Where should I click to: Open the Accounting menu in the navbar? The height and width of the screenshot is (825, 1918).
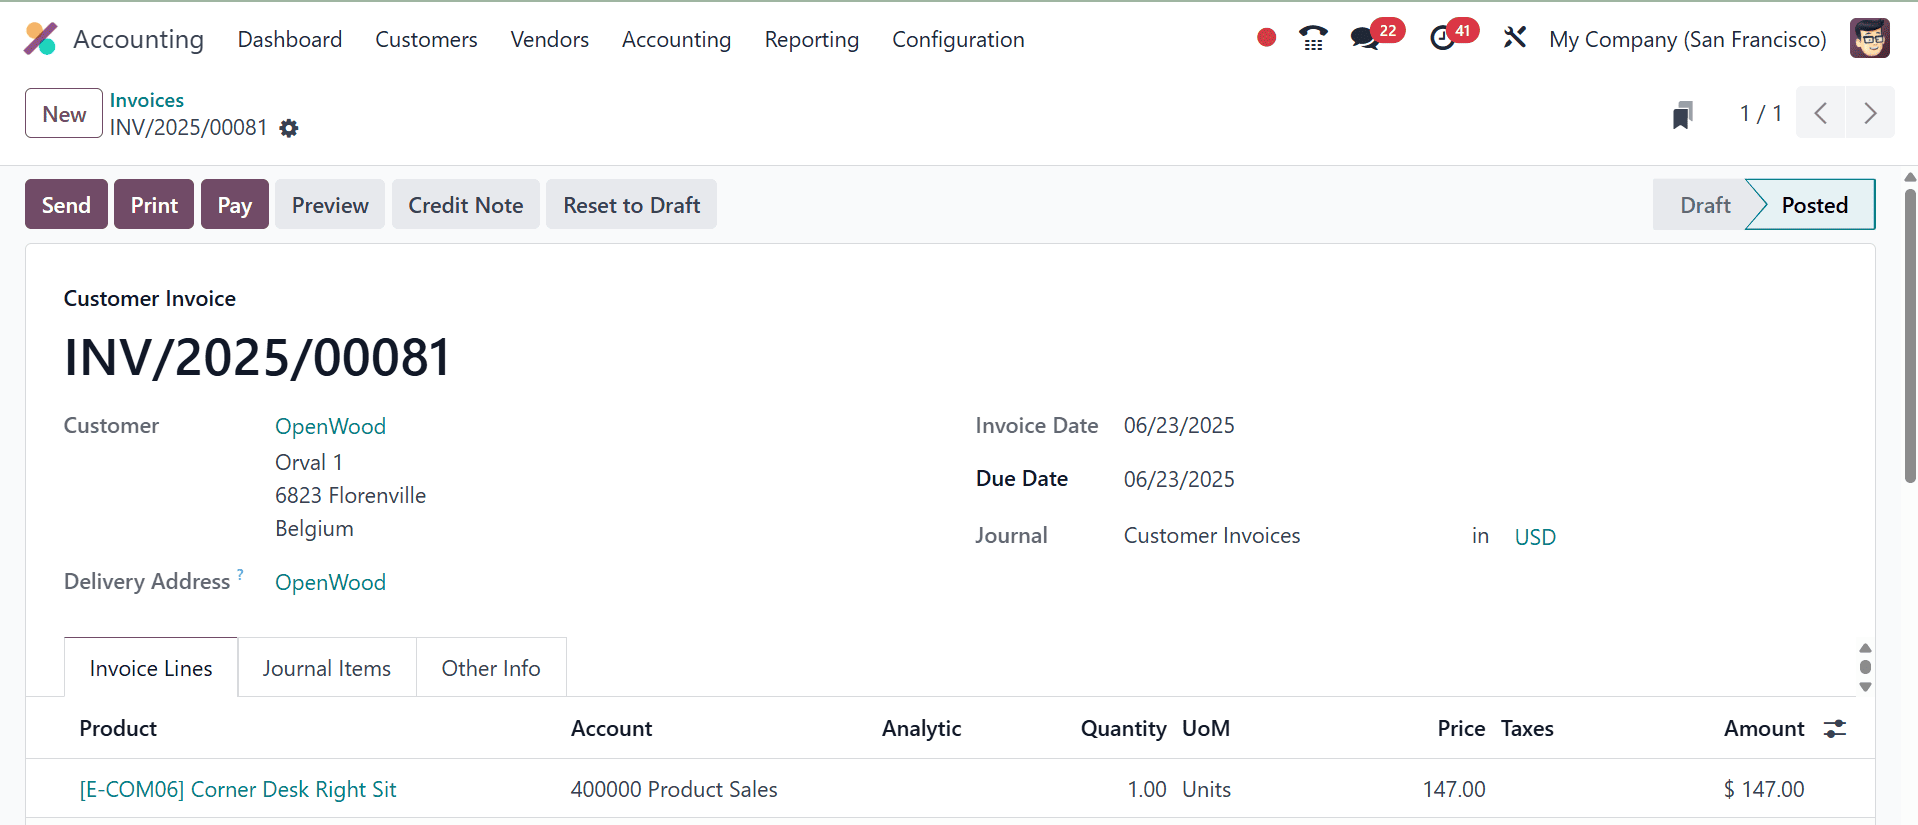coord(676,39)
